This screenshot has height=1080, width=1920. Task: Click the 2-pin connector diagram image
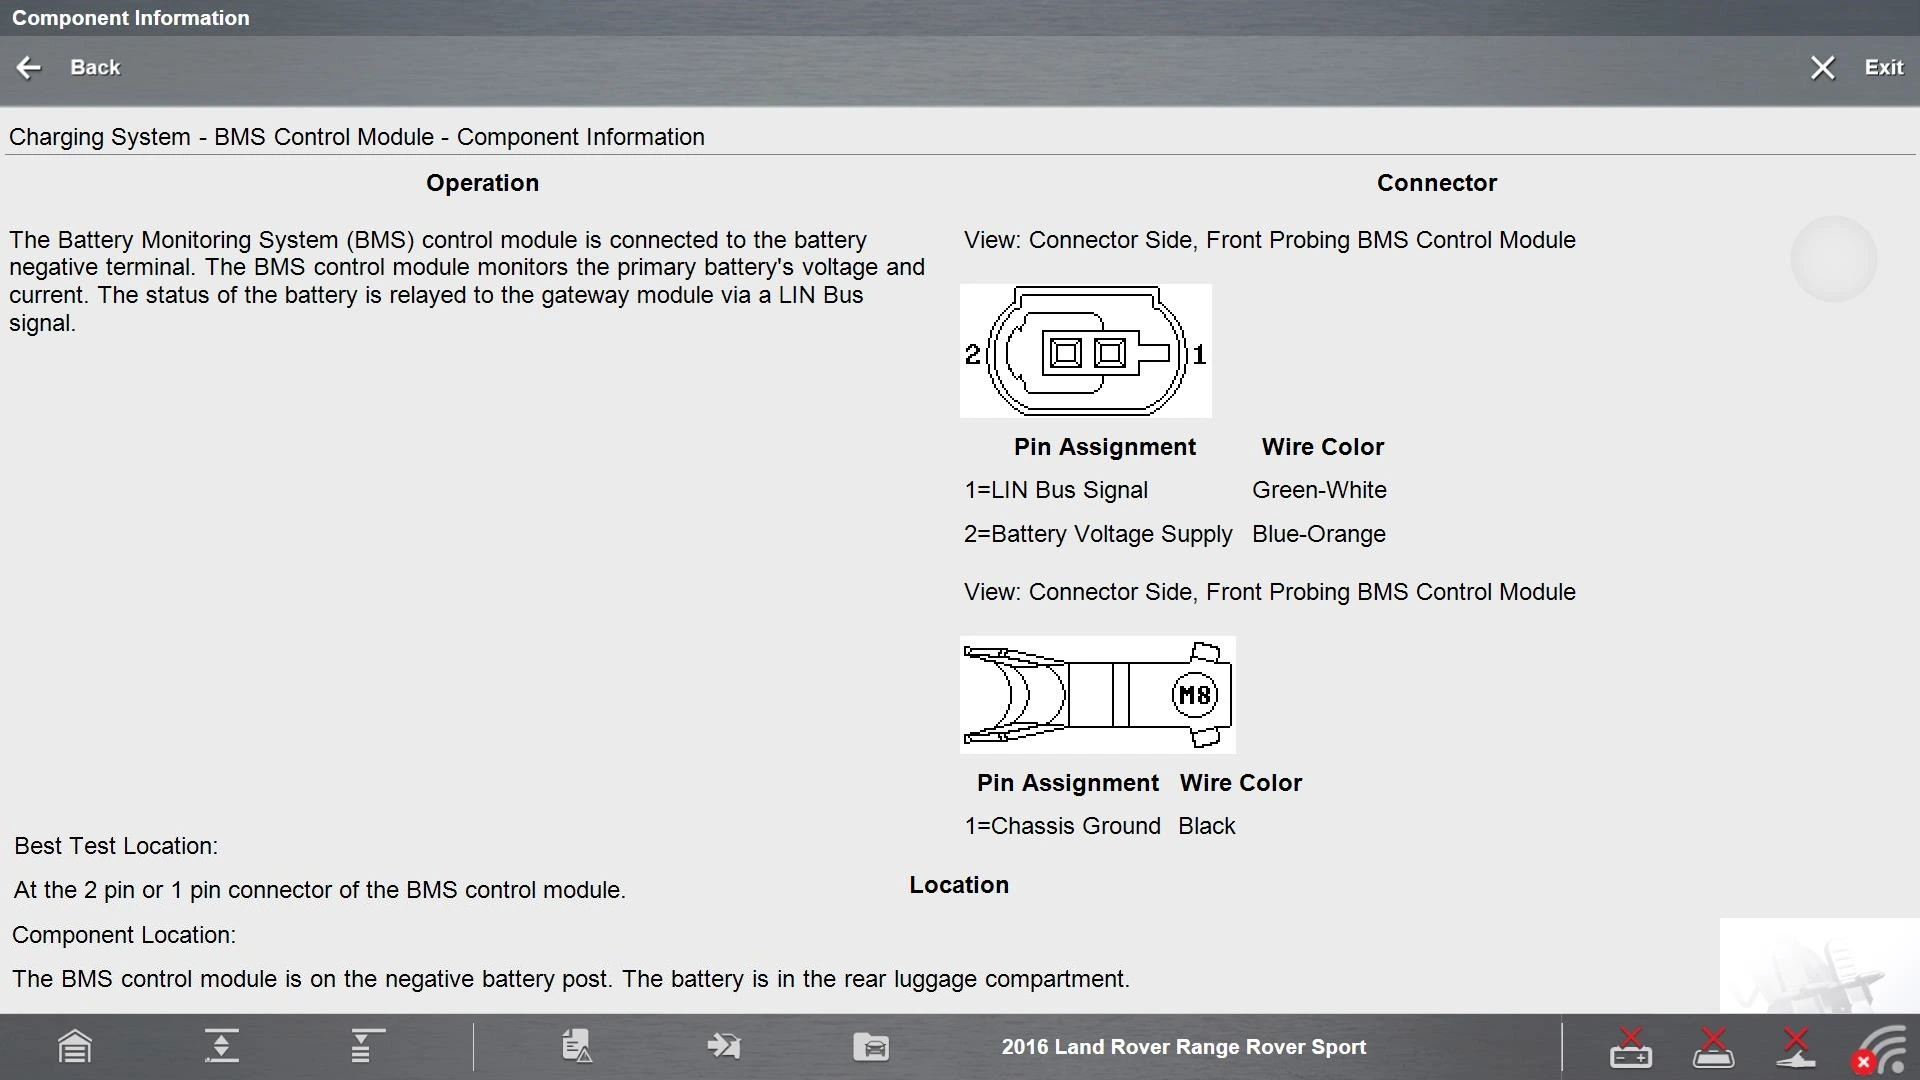point(1085,351)
